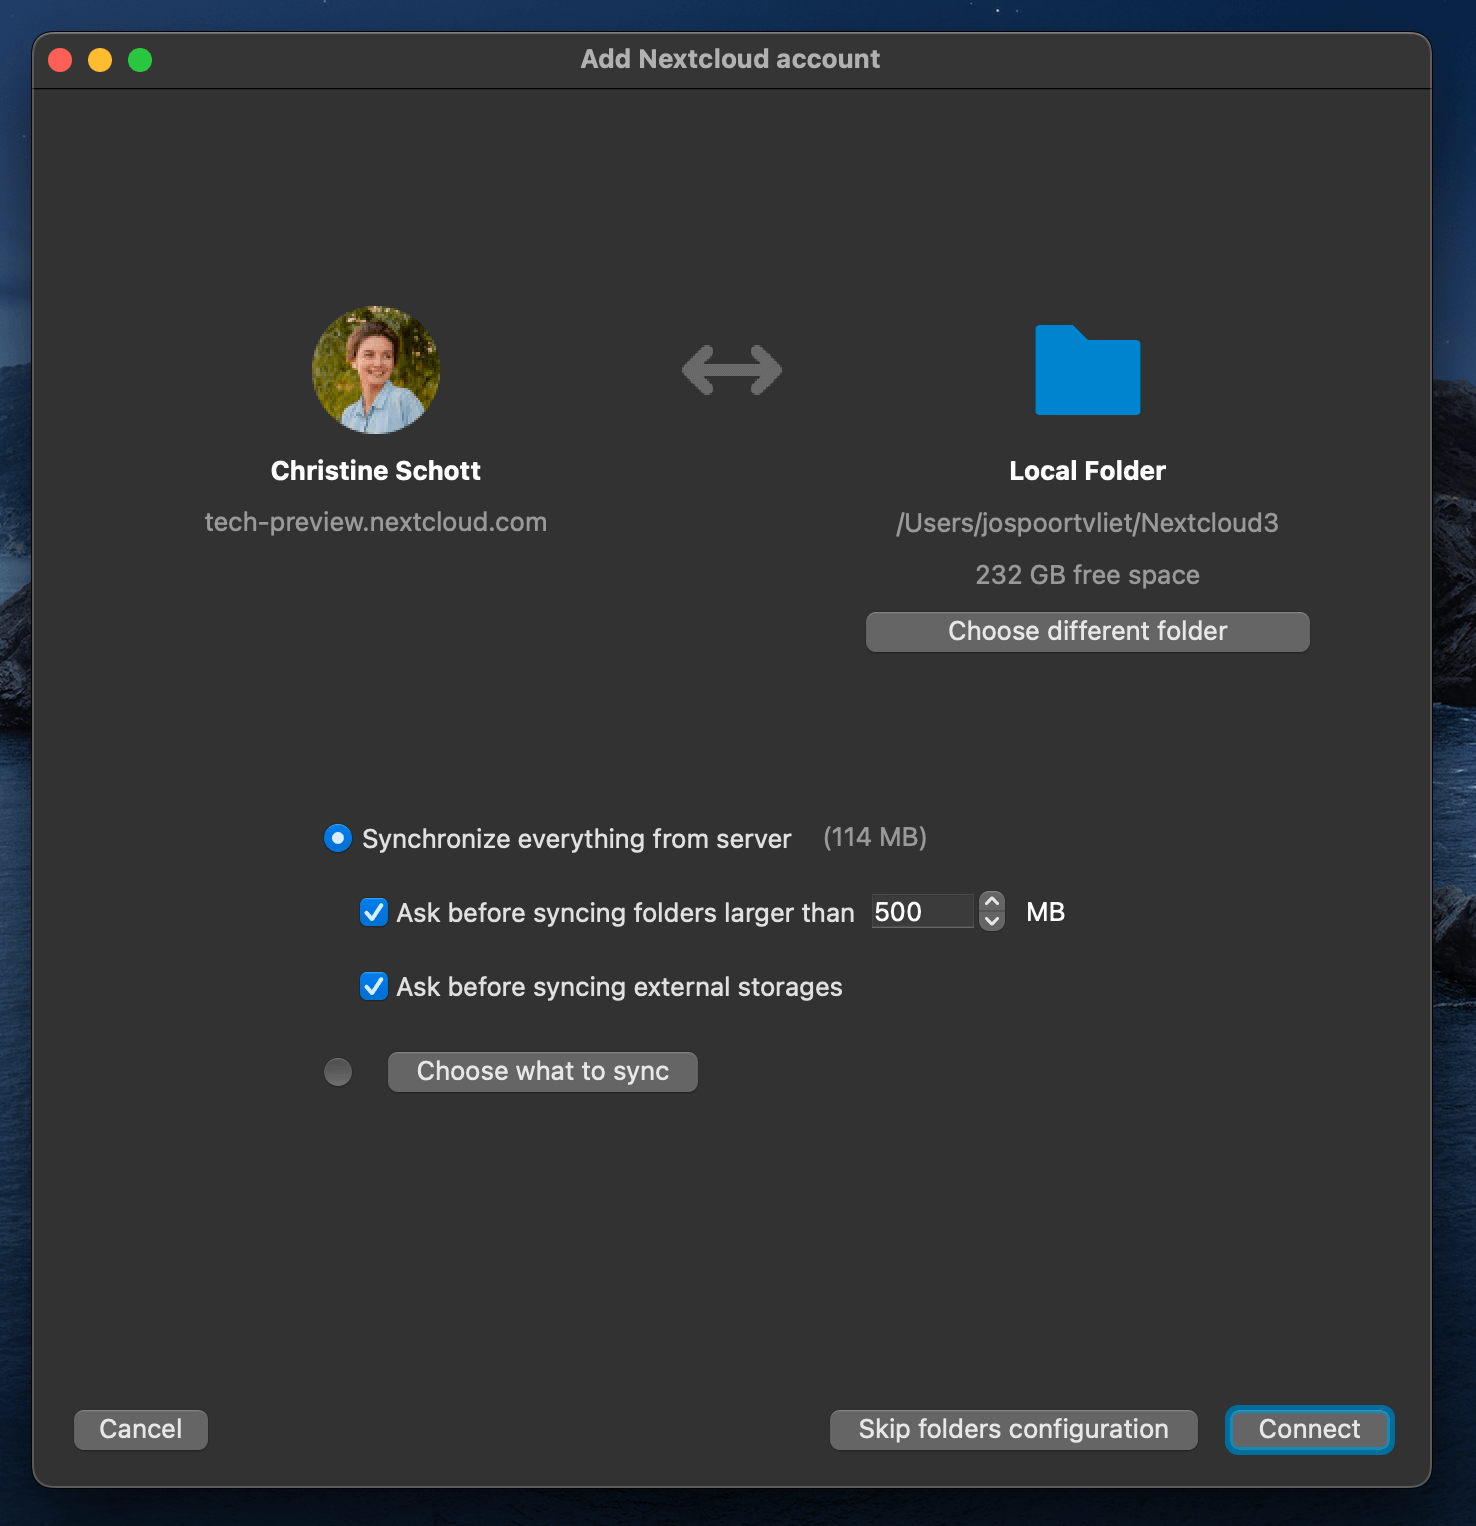Click the 500 MB size input field

click(922, 911)
